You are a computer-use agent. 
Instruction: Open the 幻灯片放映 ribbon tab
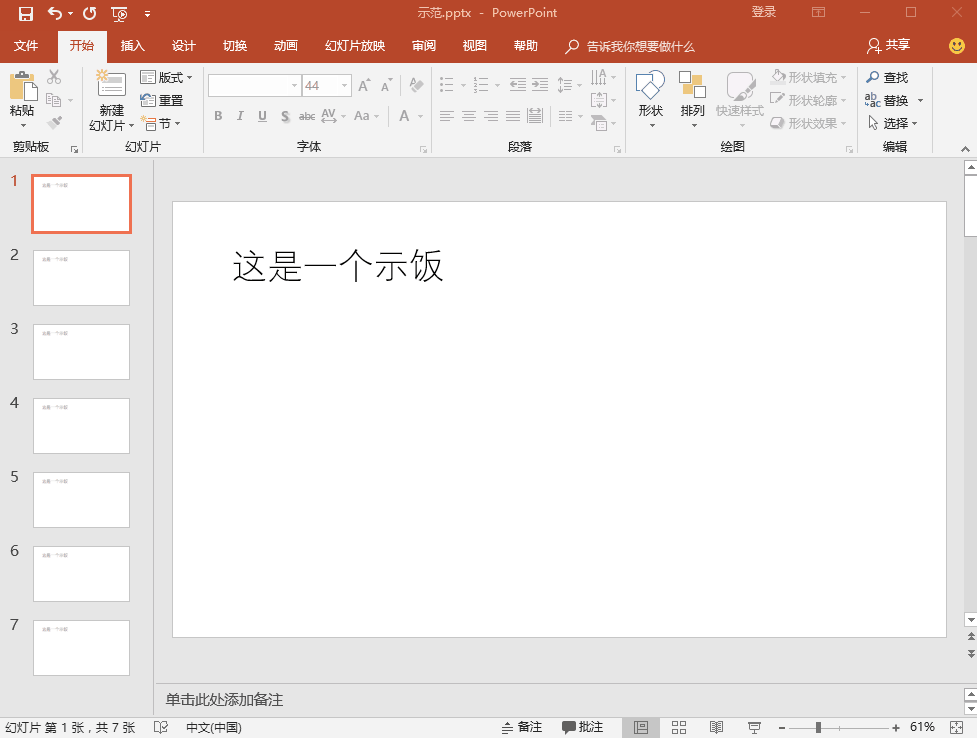354,46
